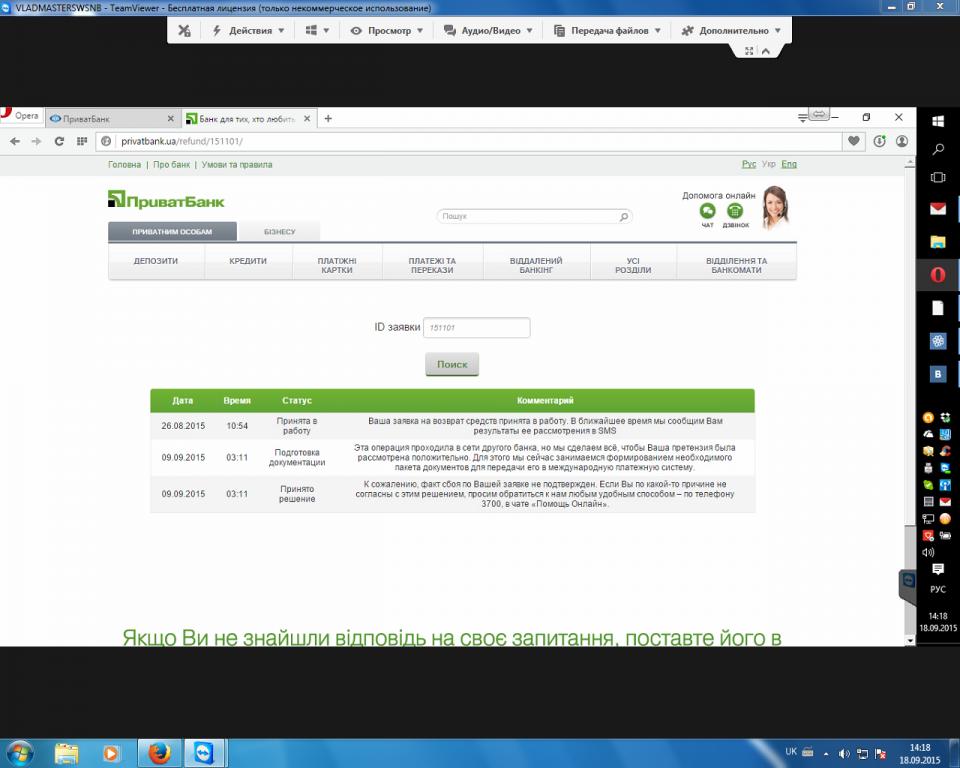Viewport: 960px width, 768px height.
Task: Click the ЧАТ online help icon
Action: tap(708, 212)
